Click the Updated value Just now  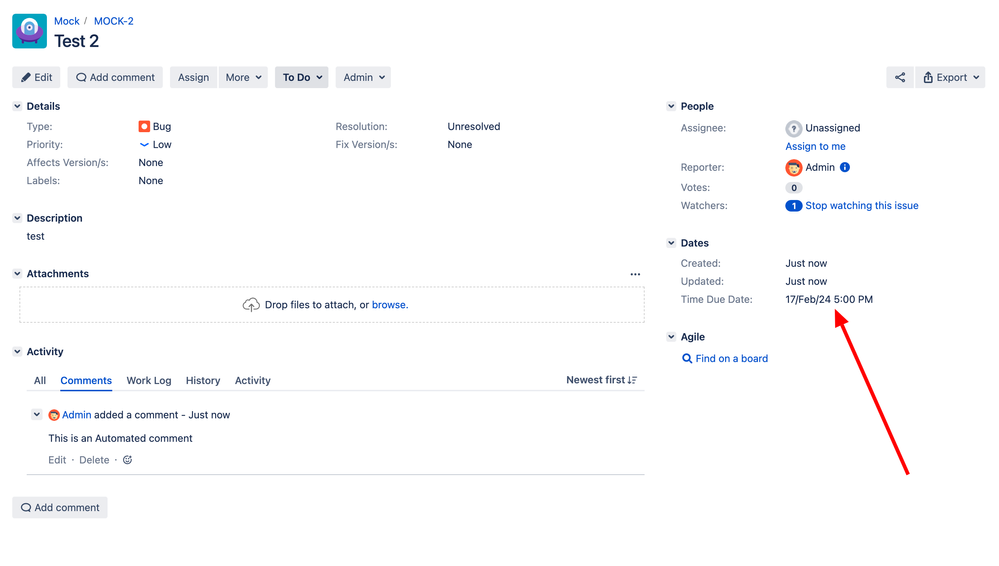click(x=806, y=282)
